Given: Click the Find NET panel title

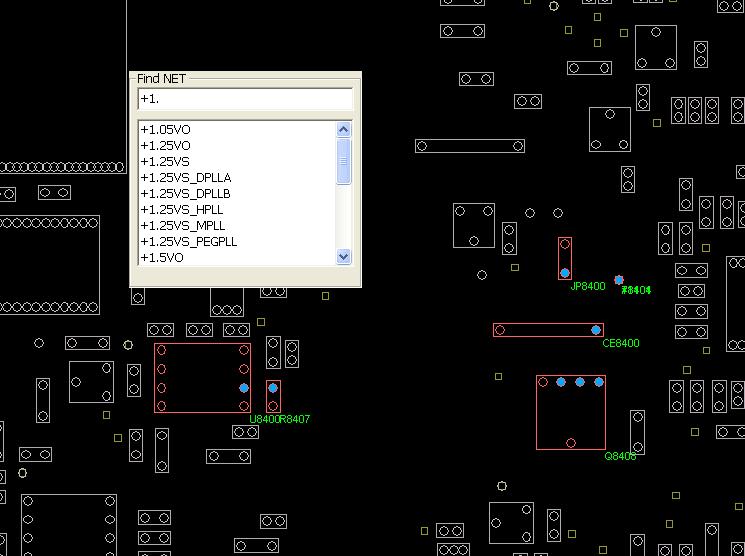Looking at the screenshot, I should pyautogui.click(x=161, y=79).
